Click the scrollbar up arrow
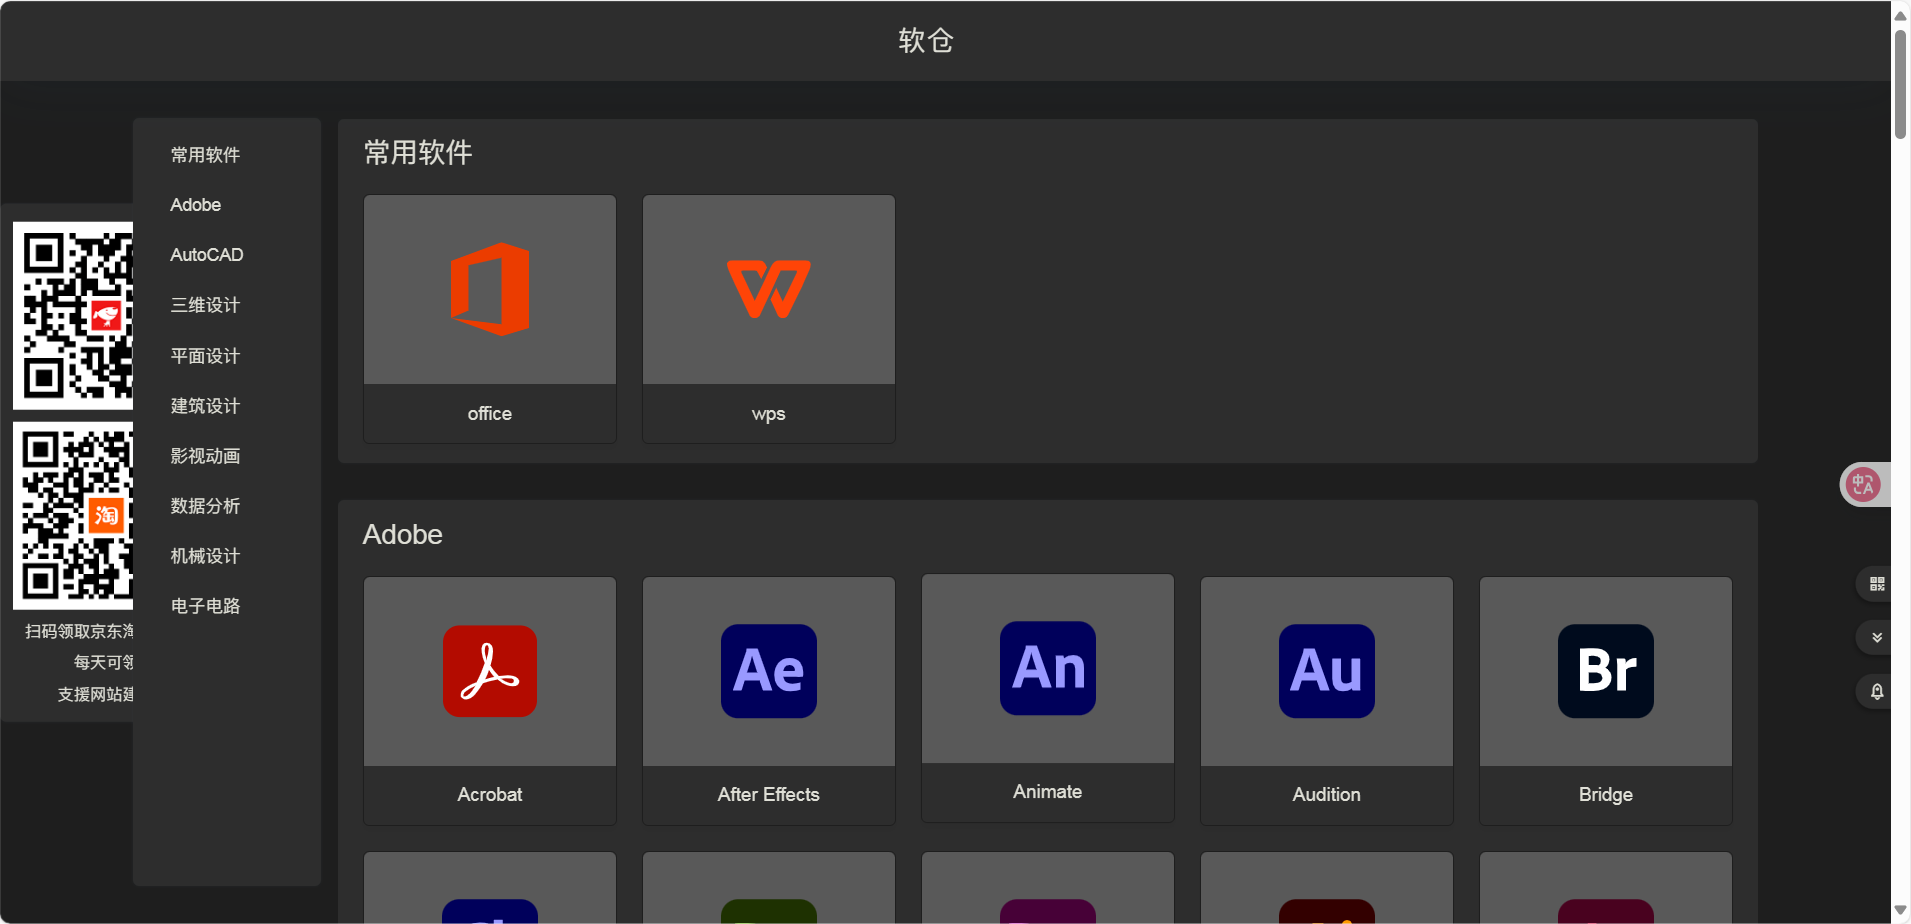 click(1900, 15)
